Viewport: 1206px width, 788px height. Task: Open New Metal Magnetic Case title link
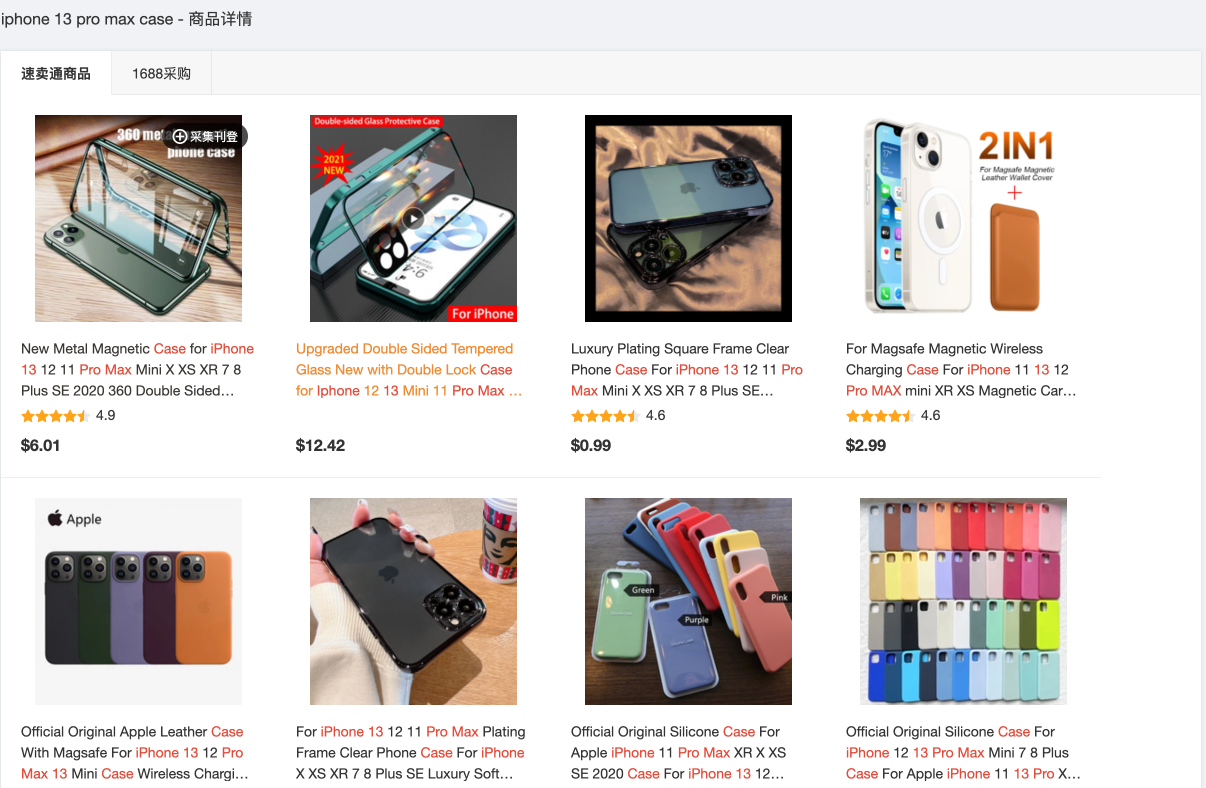click(137, 369)
